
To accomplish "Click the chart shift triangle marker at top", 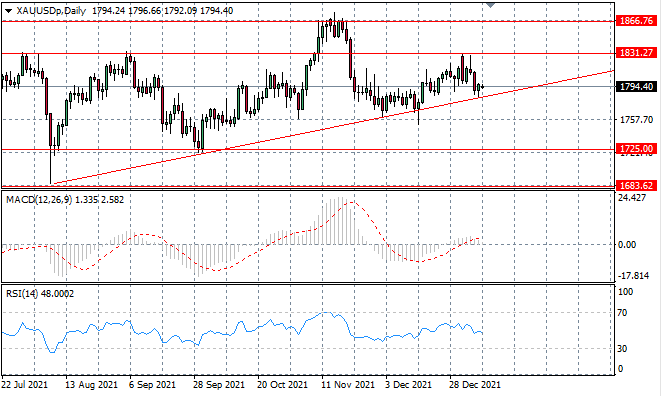I will [490, 5].
